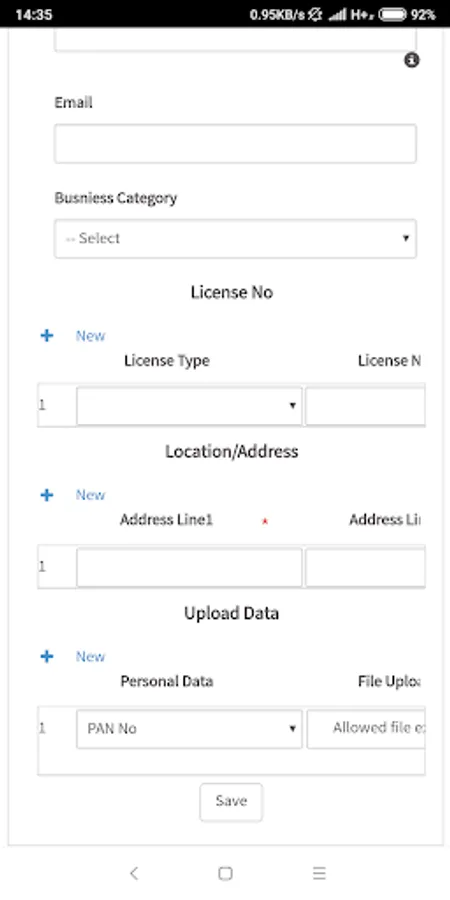Tap the info icon below the top field

[412, 60]
